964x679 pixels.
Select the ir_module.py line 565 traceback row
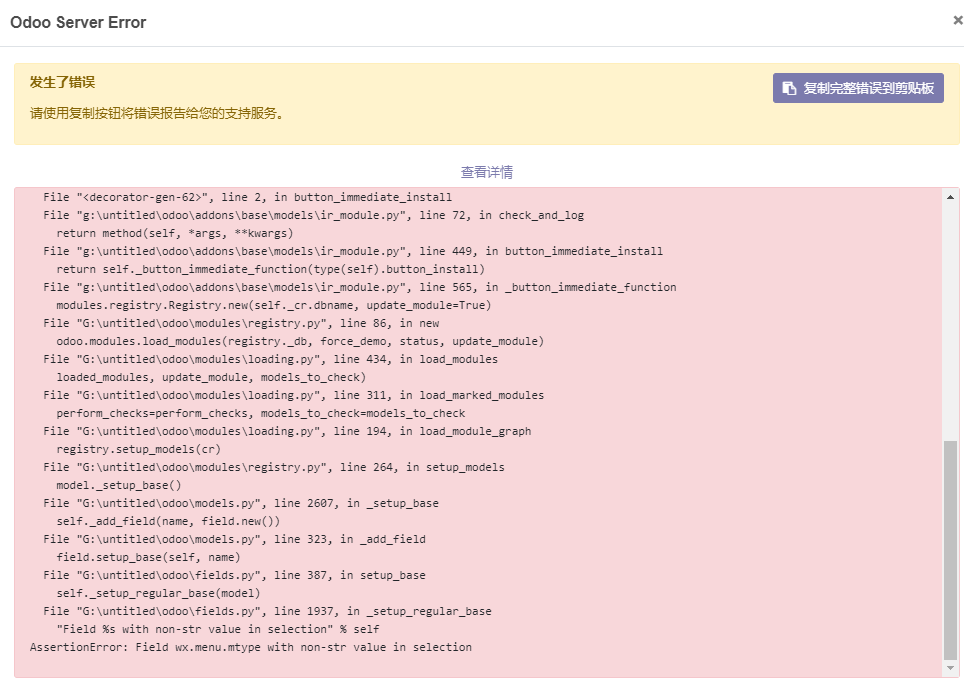click(x=360, y=287)
